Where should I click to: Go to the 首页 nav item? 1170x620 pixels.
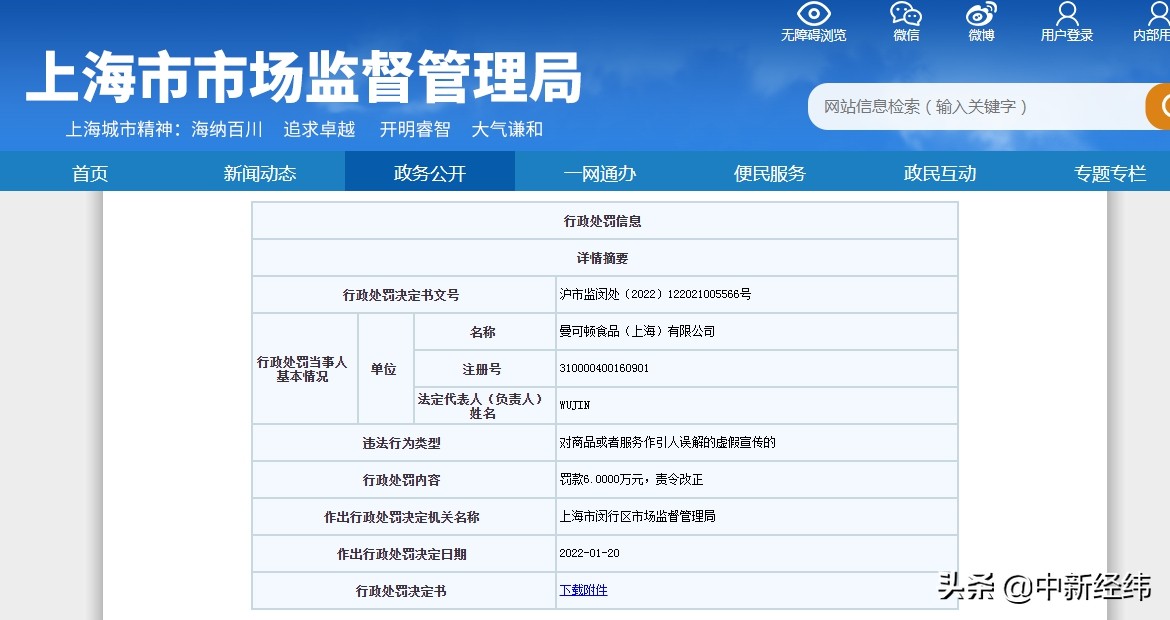point(90,173)
